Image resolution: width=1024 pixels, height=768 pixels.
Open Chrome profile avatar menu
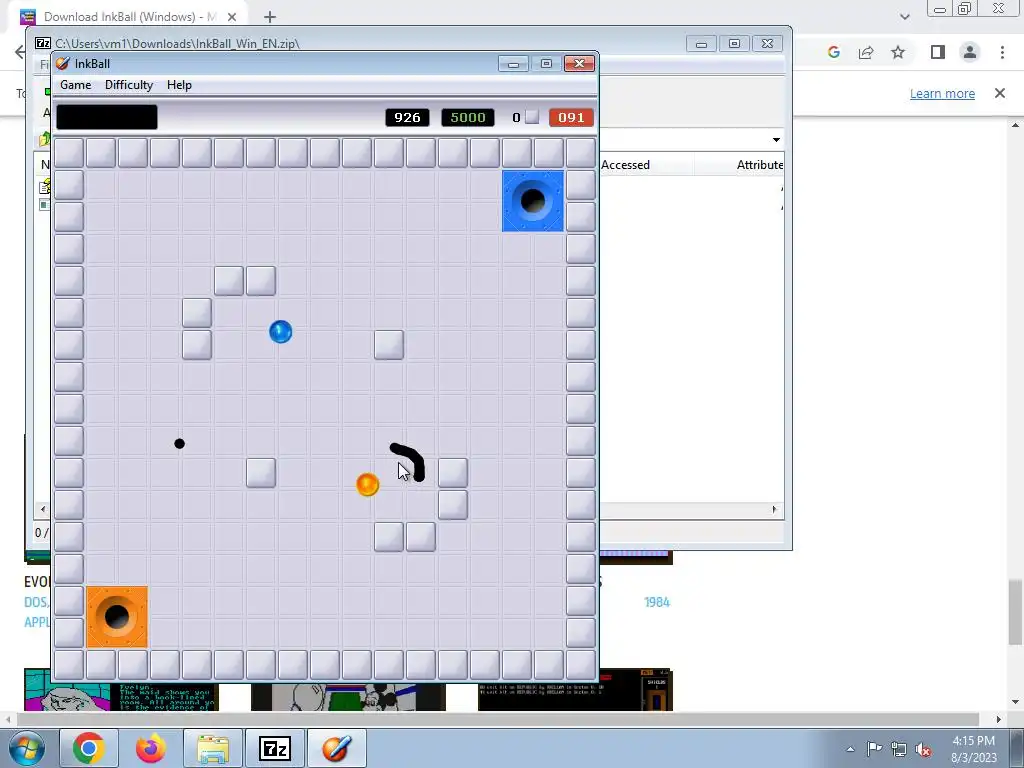970,52
